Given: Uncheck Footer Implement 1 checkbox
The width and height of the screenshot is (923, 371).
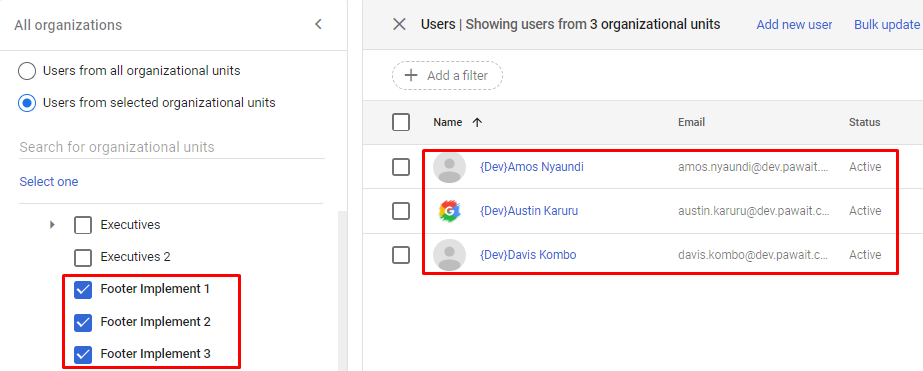Looking at the screenshot, I should click(x=83, y=290).
